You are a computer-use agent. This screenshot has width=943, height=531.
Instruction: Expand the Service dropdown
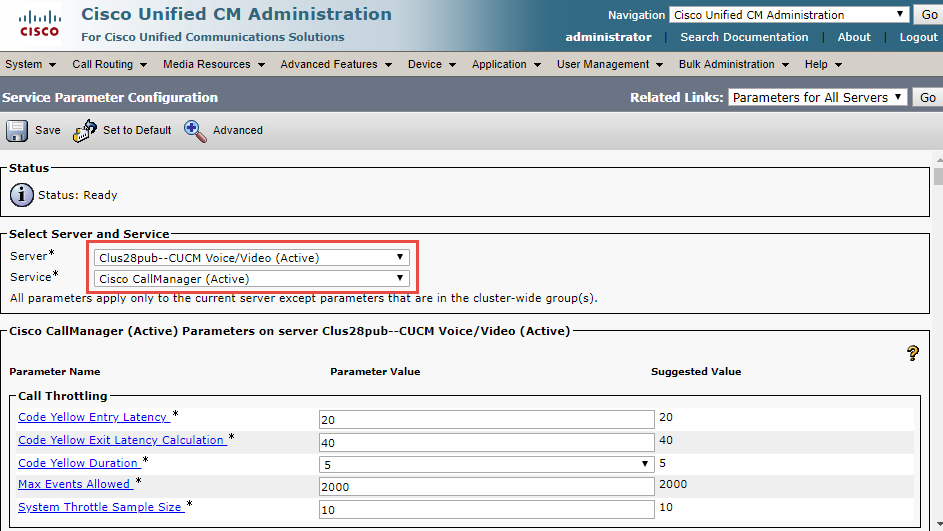click(x=252, y=278)
